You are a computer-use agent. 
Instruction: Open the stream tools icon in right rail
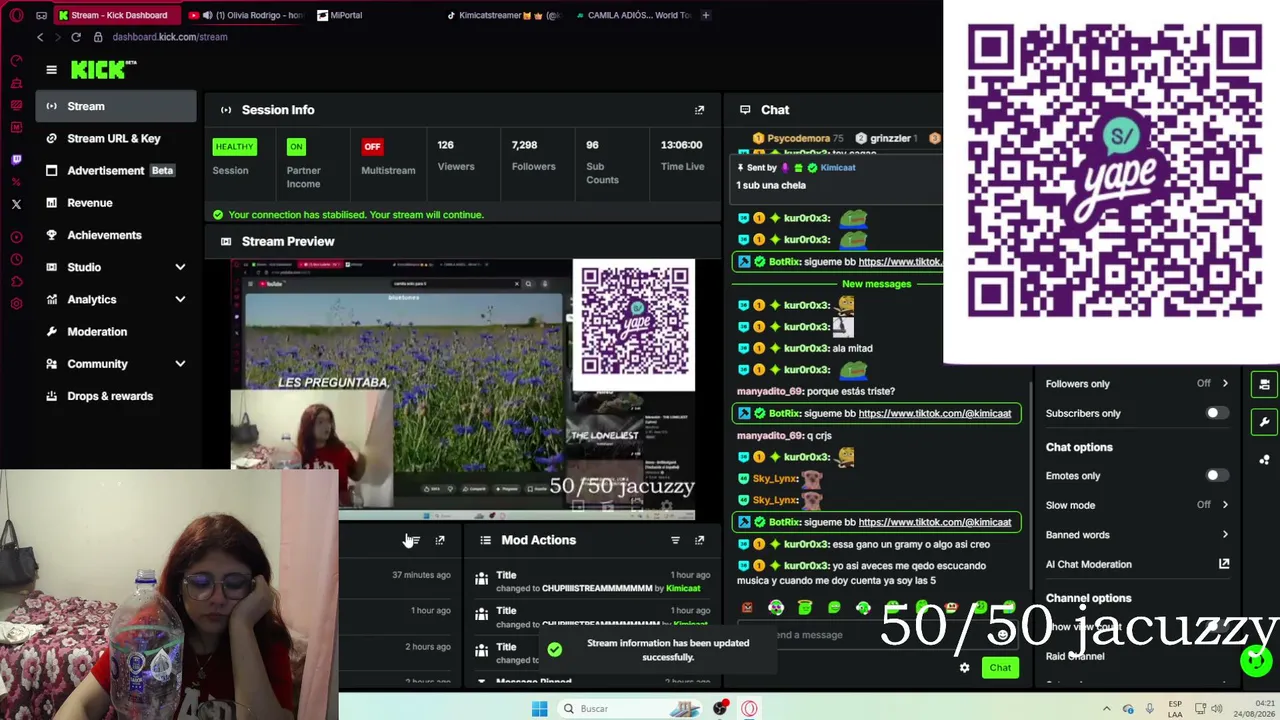click(x=1264, y=385)
